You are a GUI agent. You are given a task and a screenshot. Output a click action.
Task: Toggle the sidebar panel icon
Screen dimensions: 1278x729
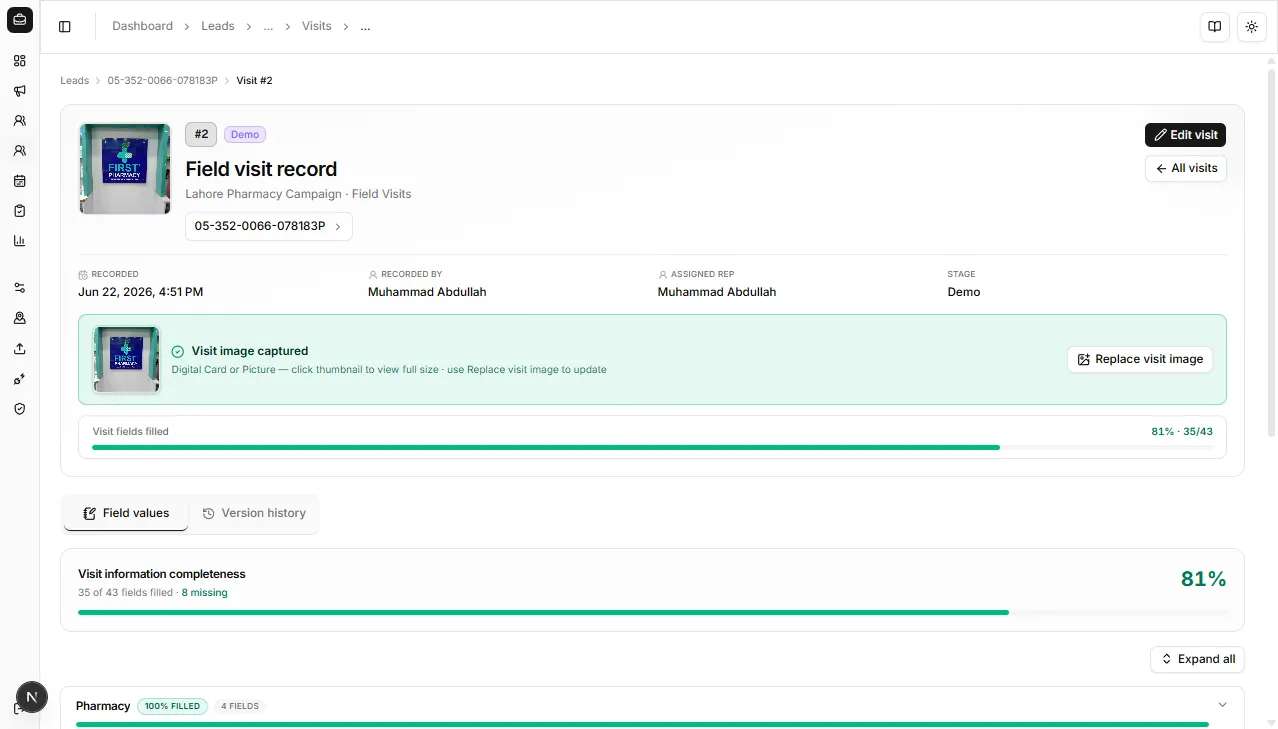(x=65, y=27)
